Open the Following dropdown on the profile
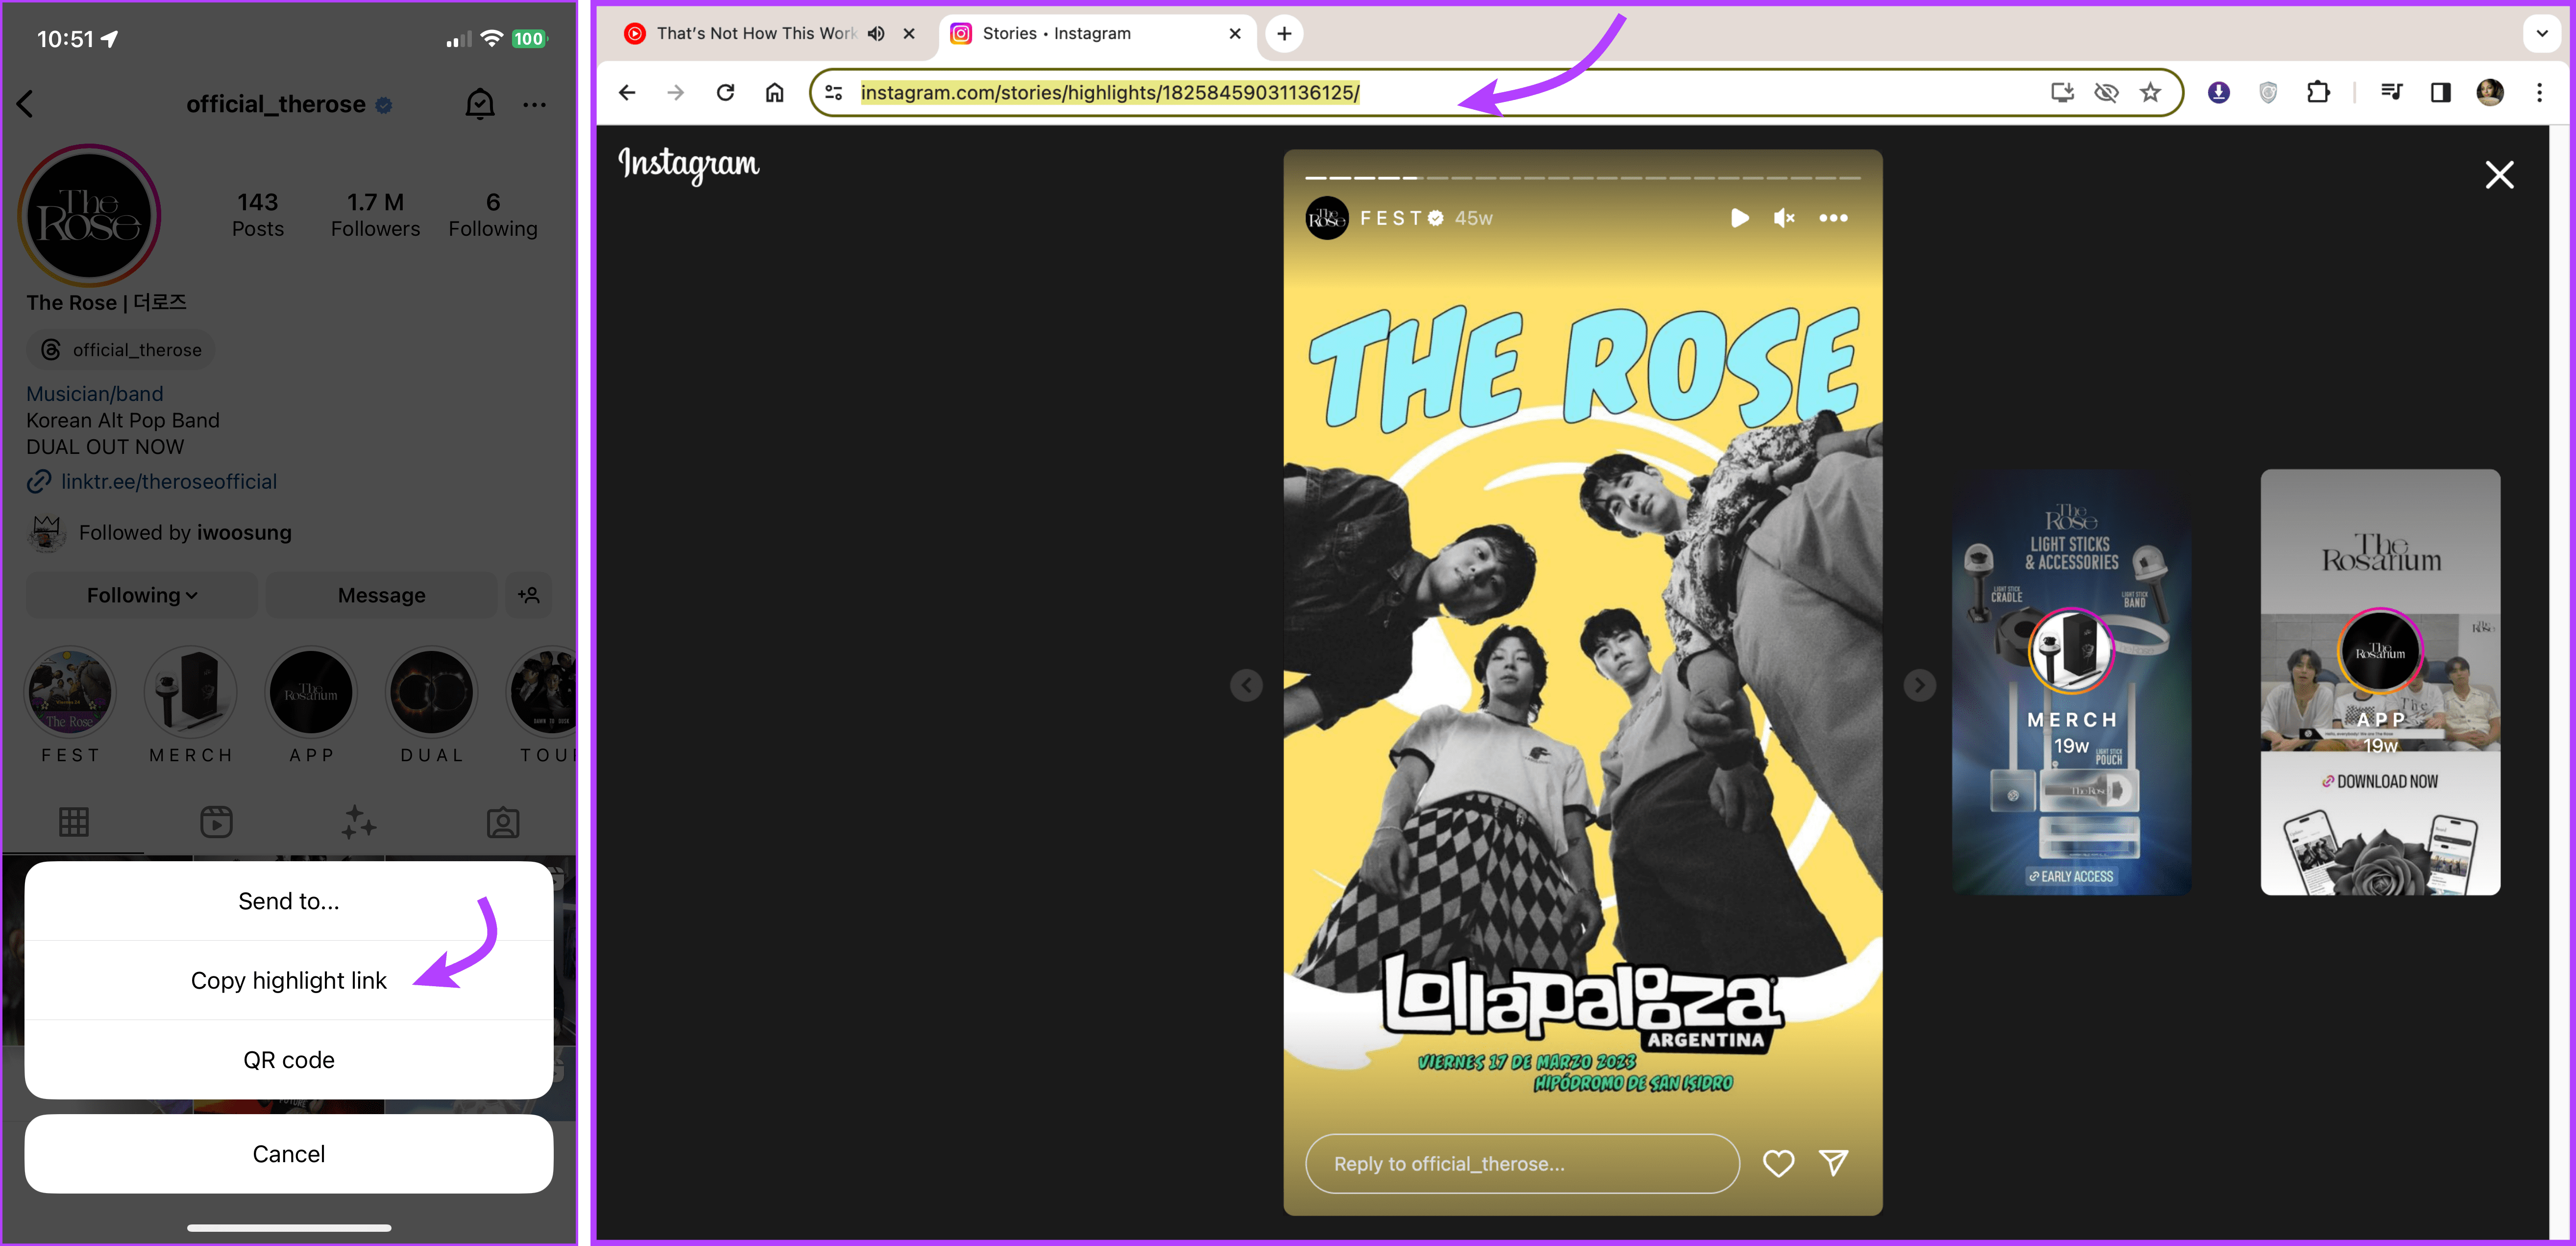Viewport: 2576px width, 1246px height. 140,594
